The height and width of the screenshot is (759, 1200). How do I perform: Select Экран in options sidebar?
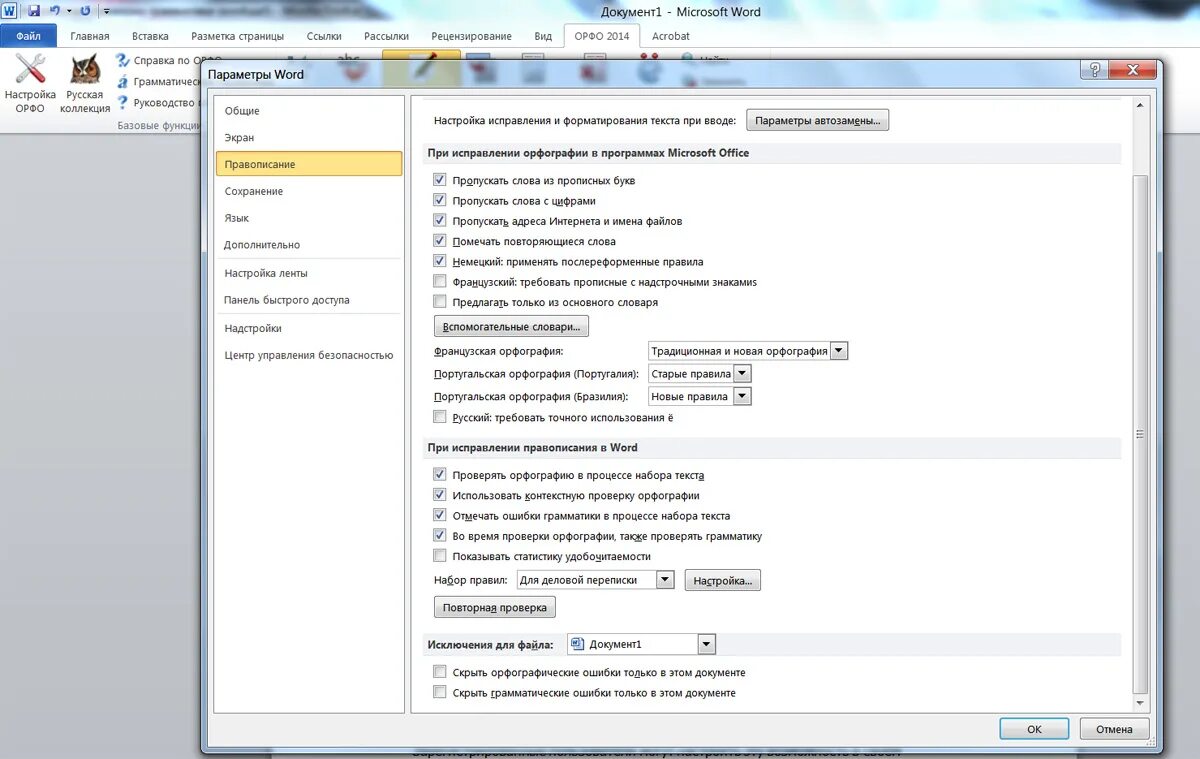pos(309,138)
